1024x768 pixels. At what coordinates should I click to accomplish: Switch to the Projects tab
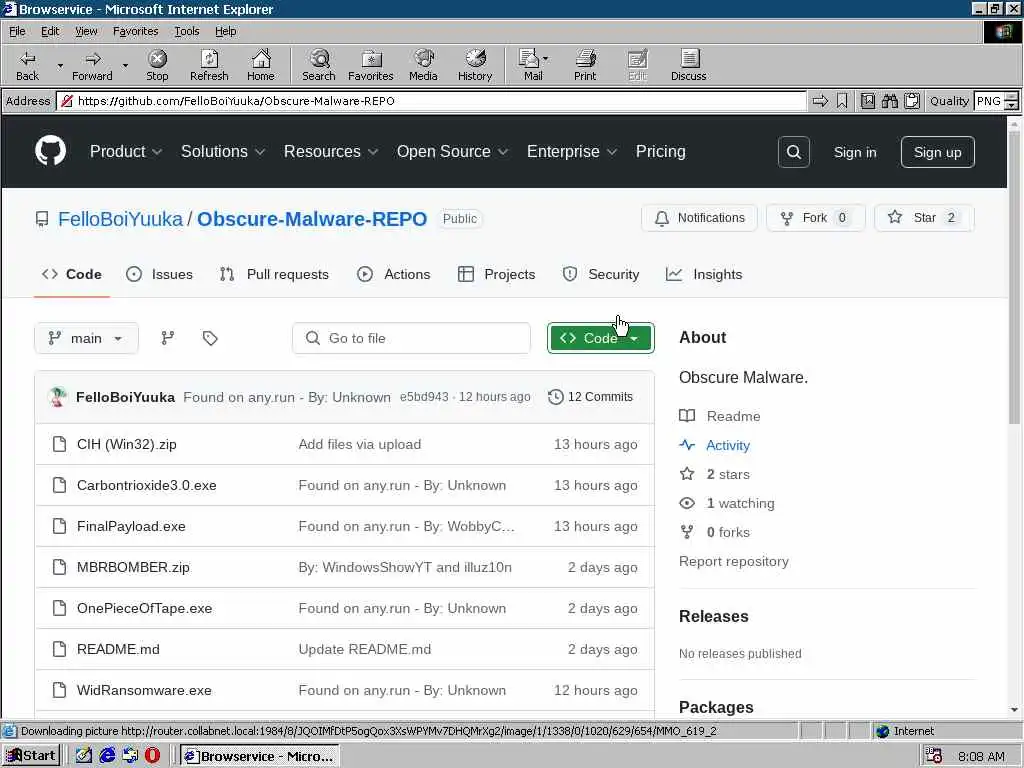click(496, 274)
